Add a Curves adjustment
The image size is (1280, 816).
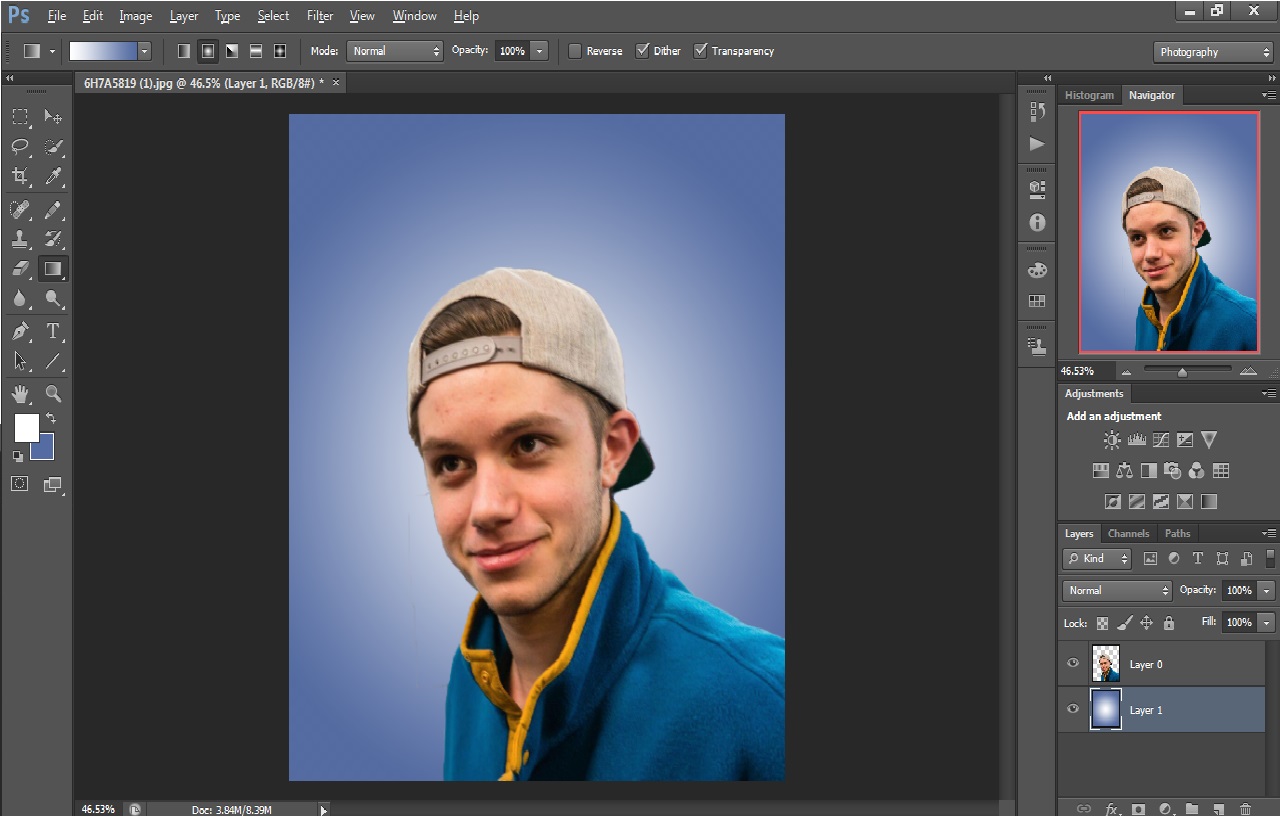(1161, 440)
